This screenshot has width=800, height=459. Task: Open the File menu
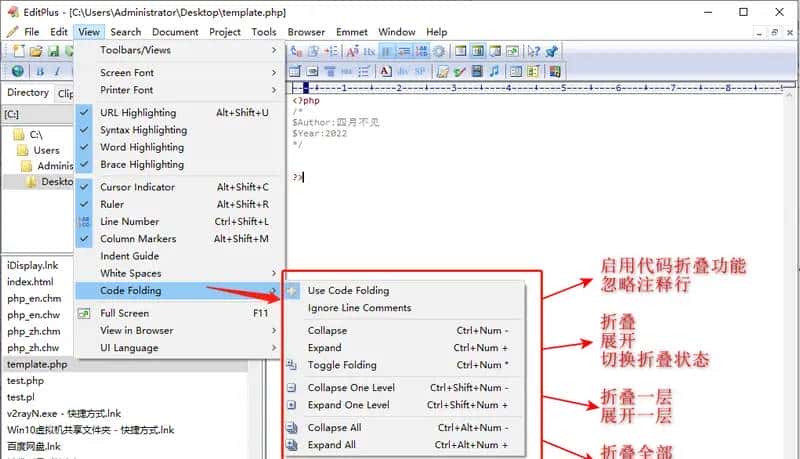(32, 32)
